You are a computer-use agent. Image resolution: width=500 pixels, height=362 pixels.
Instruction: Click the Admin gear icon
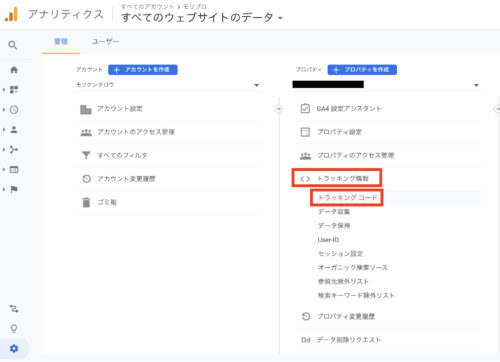pyautogui.click(x=14, y=349)
